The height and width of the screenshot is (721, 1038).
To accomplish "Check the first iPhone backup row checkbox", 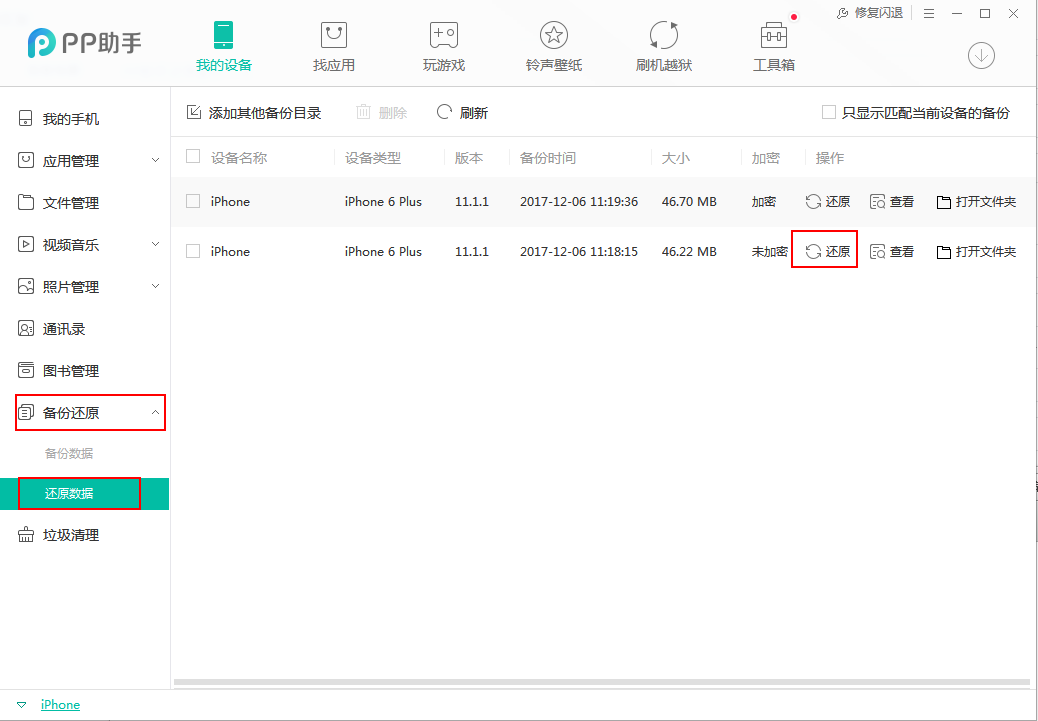I will (191, 201).
